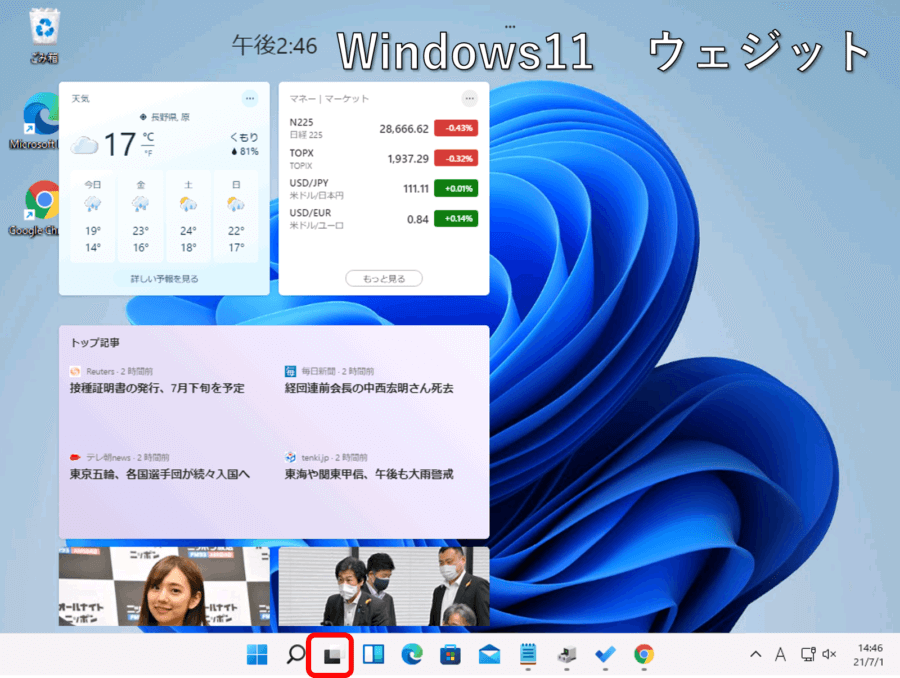Click weather location 長野県, 原

165,117
